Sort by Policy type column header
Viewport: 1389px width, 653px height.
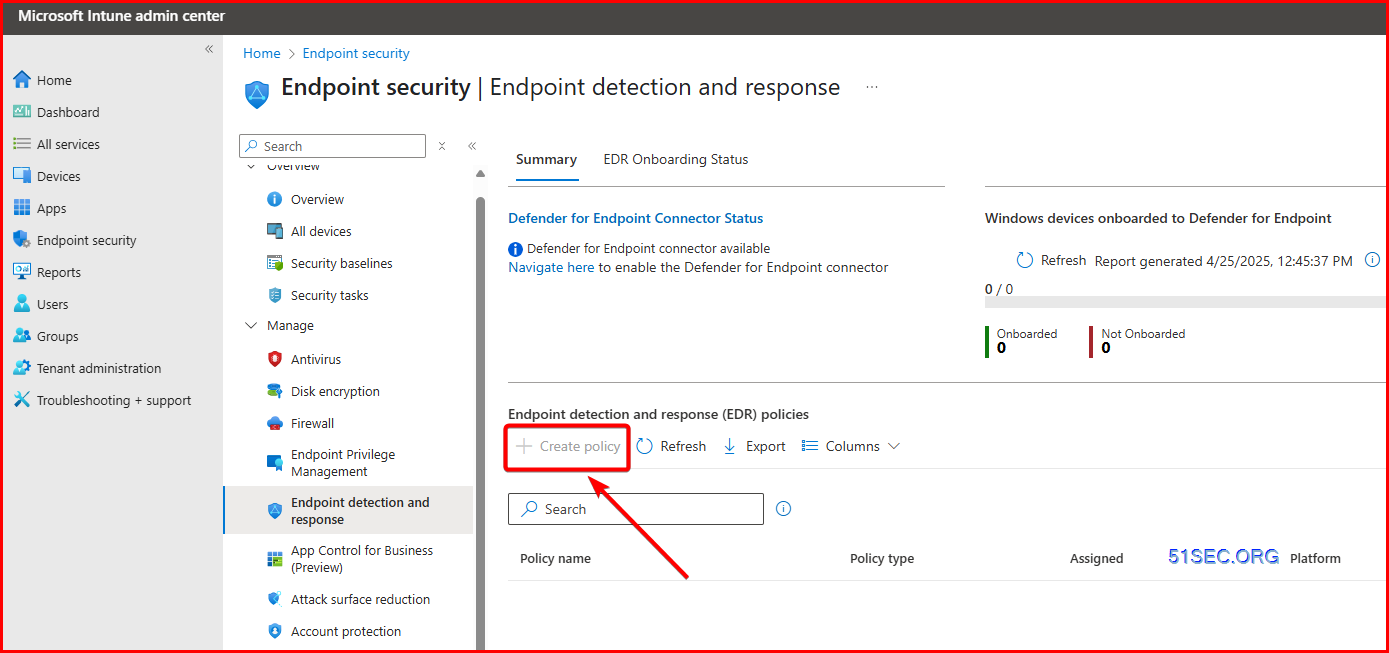tap(882, 558)
